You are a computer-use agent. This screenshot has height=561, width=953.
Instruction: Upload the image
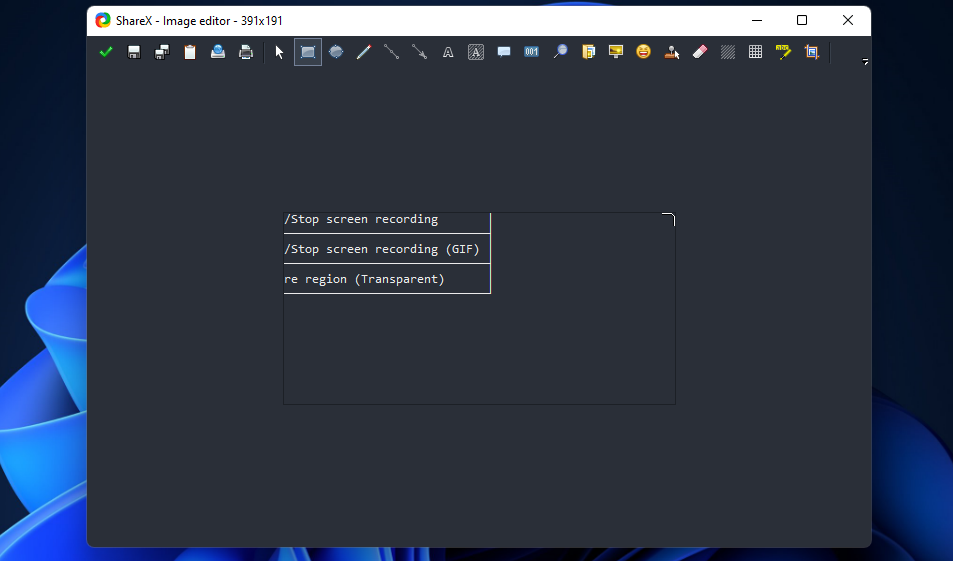tap(218, 52)
